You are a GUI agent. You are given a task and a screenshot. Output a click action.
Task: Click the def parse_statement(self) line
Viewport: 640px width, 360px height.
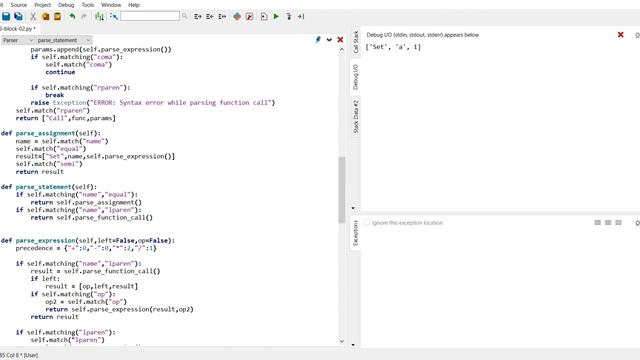[49, 187]
